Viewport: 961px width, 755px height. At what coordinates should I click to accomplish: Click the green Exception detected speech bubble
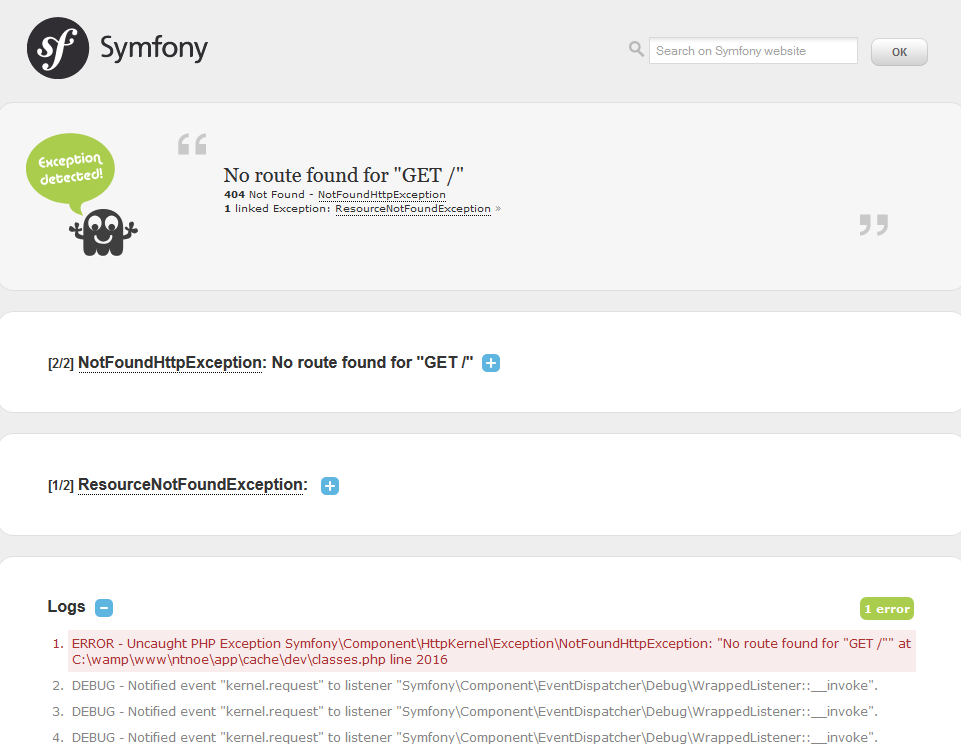(x=70, y=168)
